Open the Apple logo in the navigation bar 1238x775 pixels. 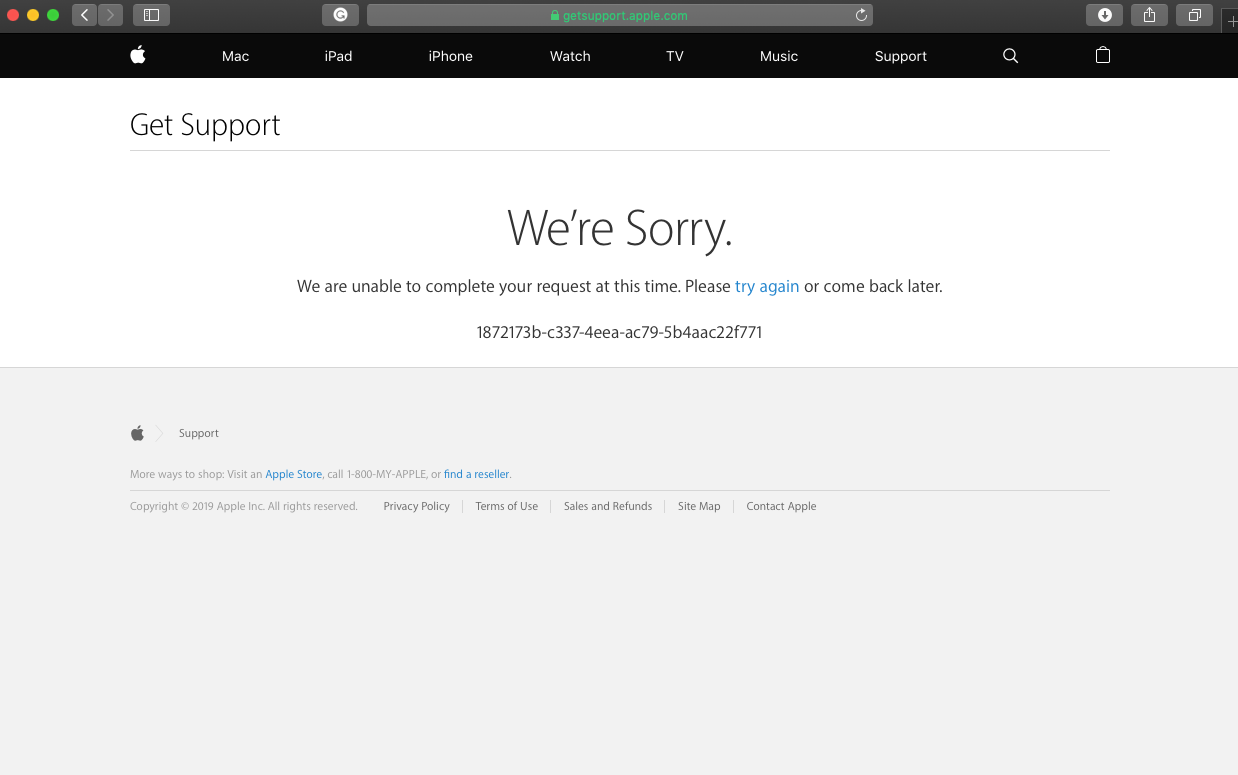point(137,55)
